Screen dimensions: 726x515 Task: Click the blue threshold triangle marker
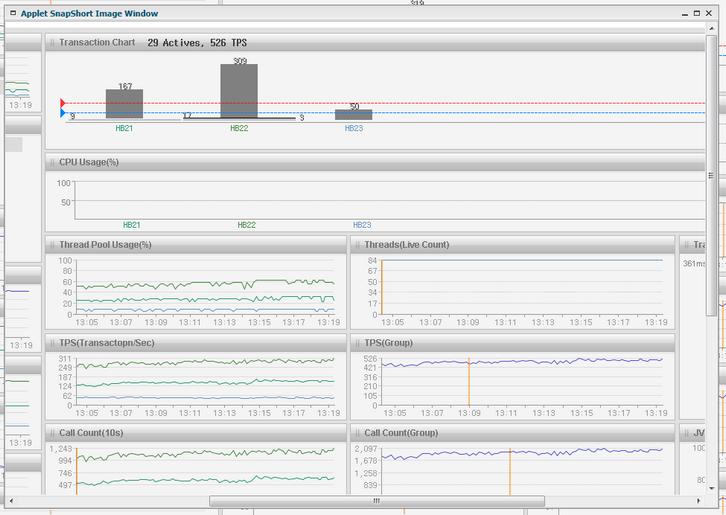pyautogui.click(x=63, y=114)
